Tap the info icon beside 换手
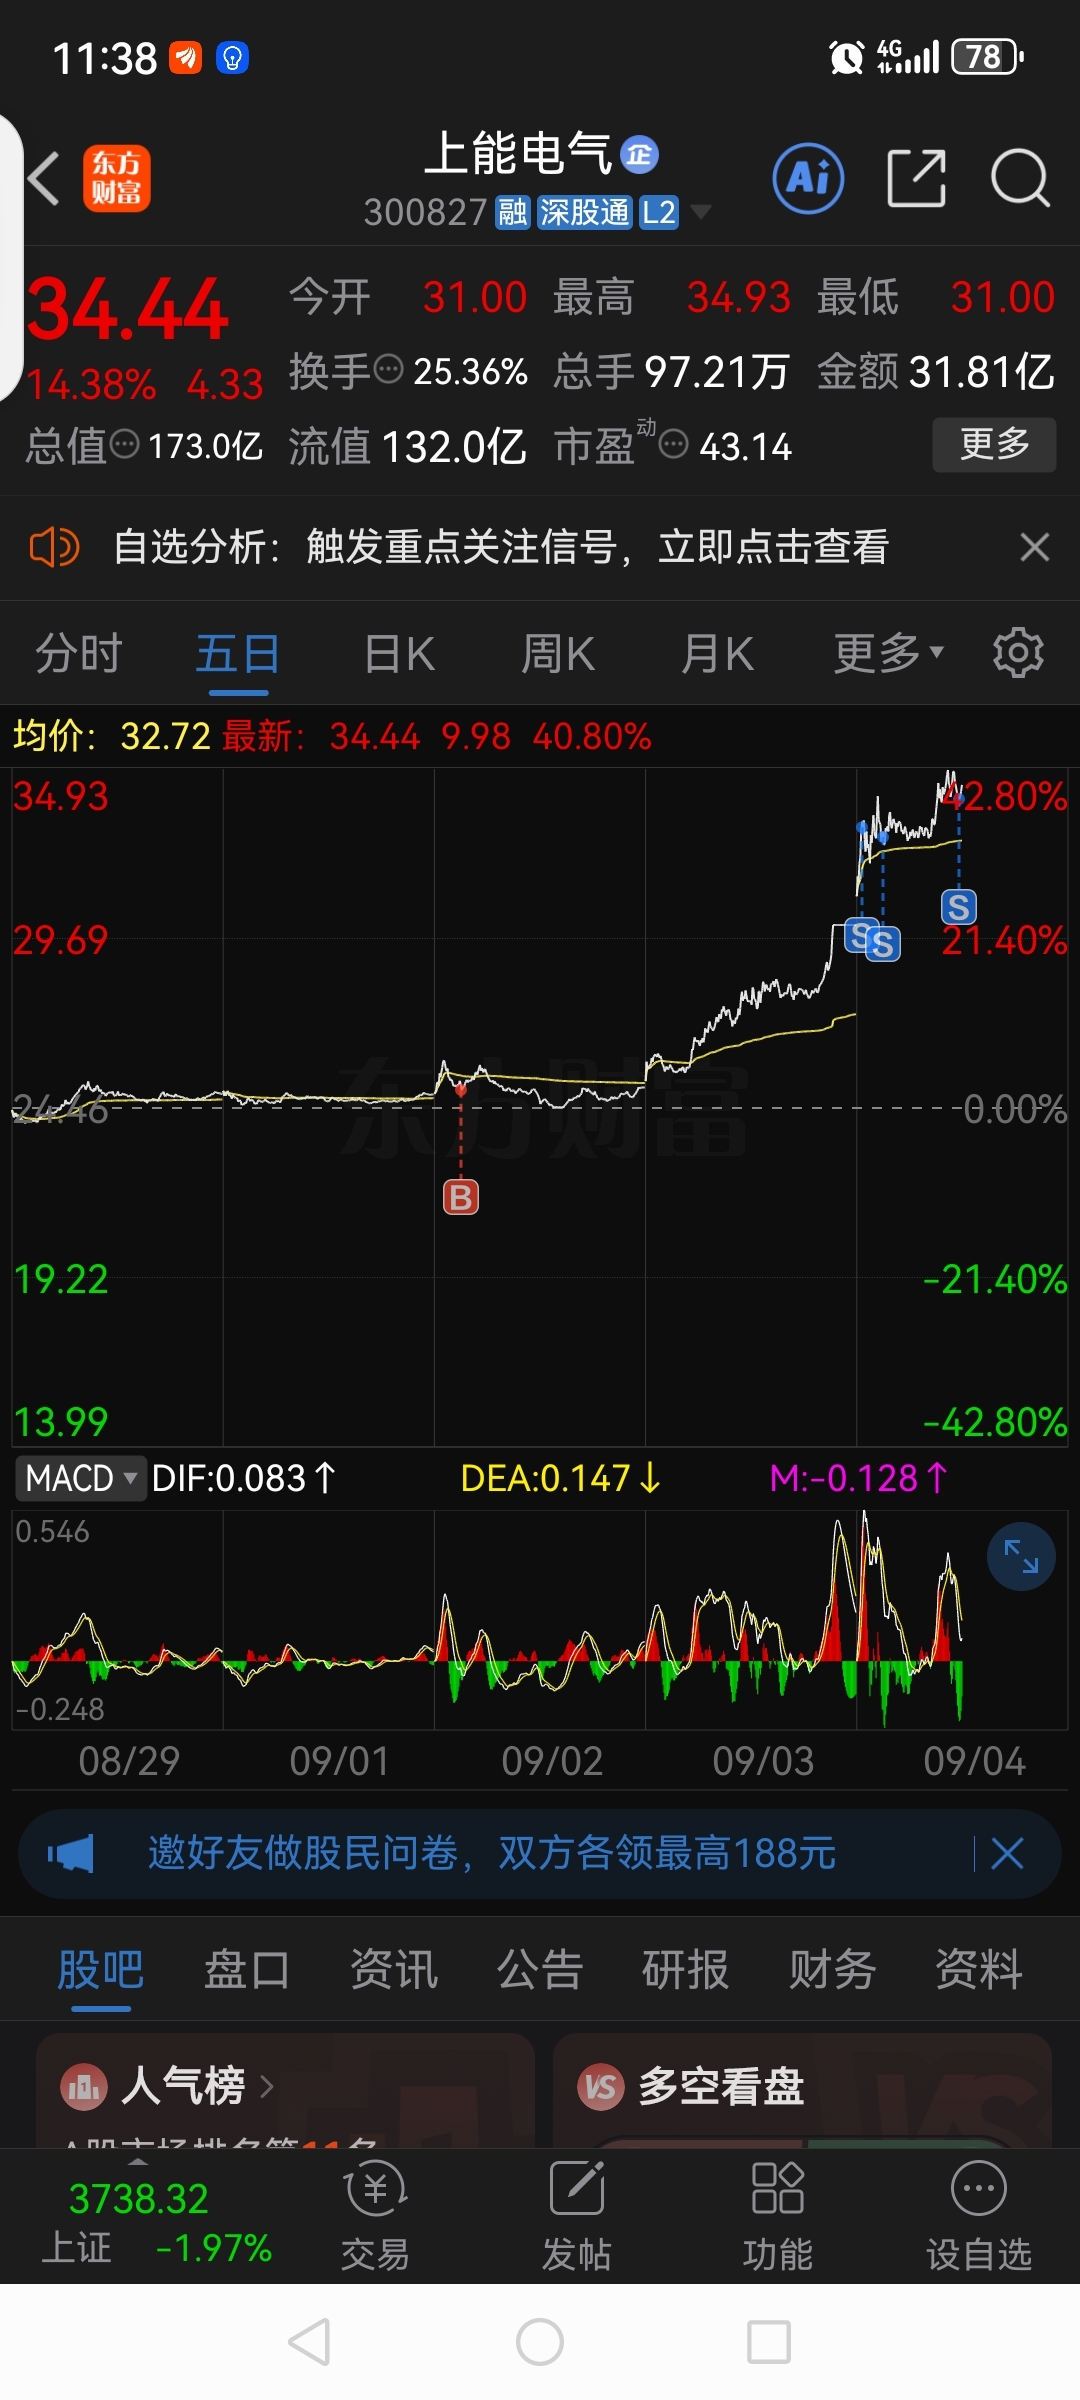Viewport: 1080px width, 2400px height. tap(388, 370)
